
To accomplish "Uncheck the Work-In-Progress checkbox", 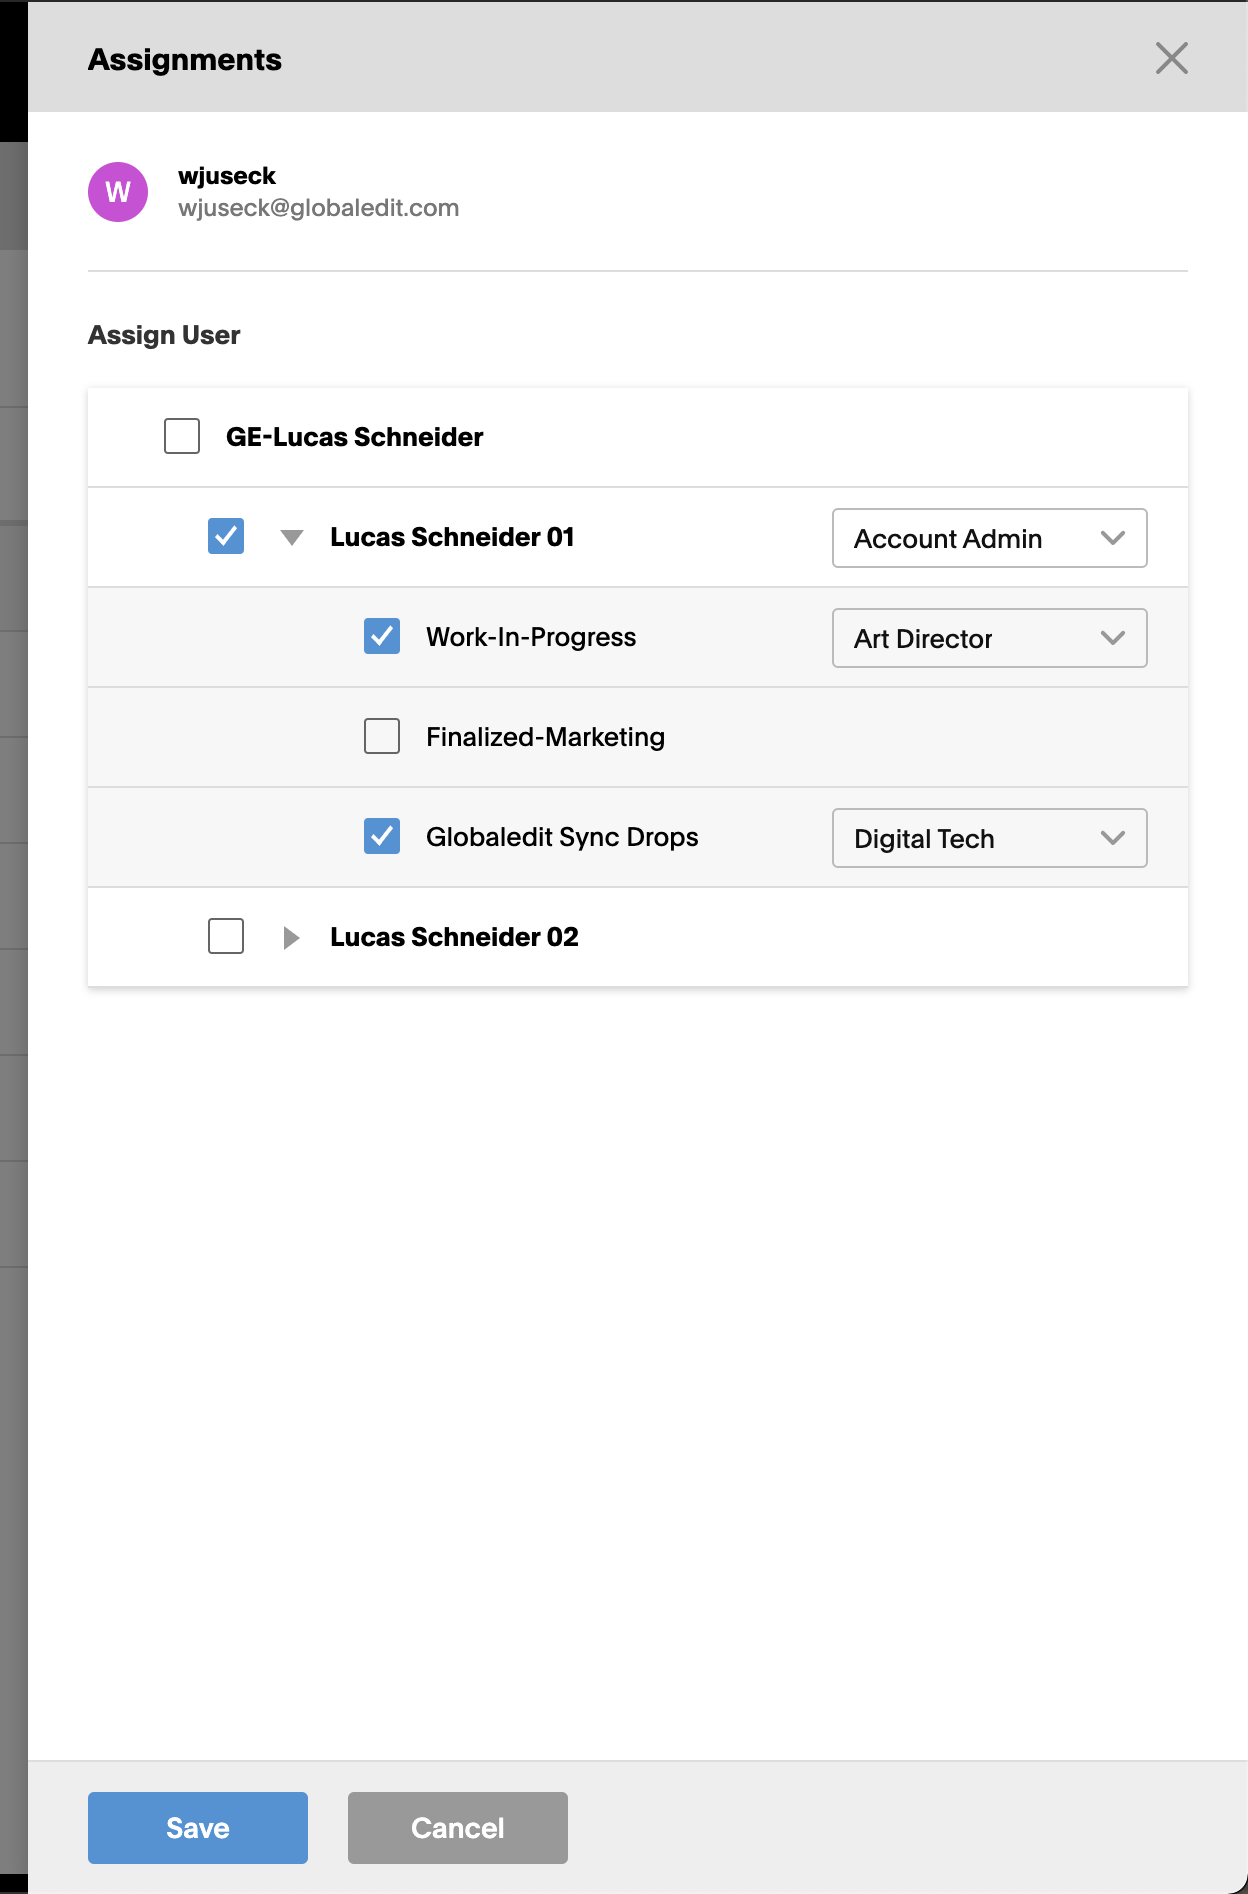I will click(382, 636).
